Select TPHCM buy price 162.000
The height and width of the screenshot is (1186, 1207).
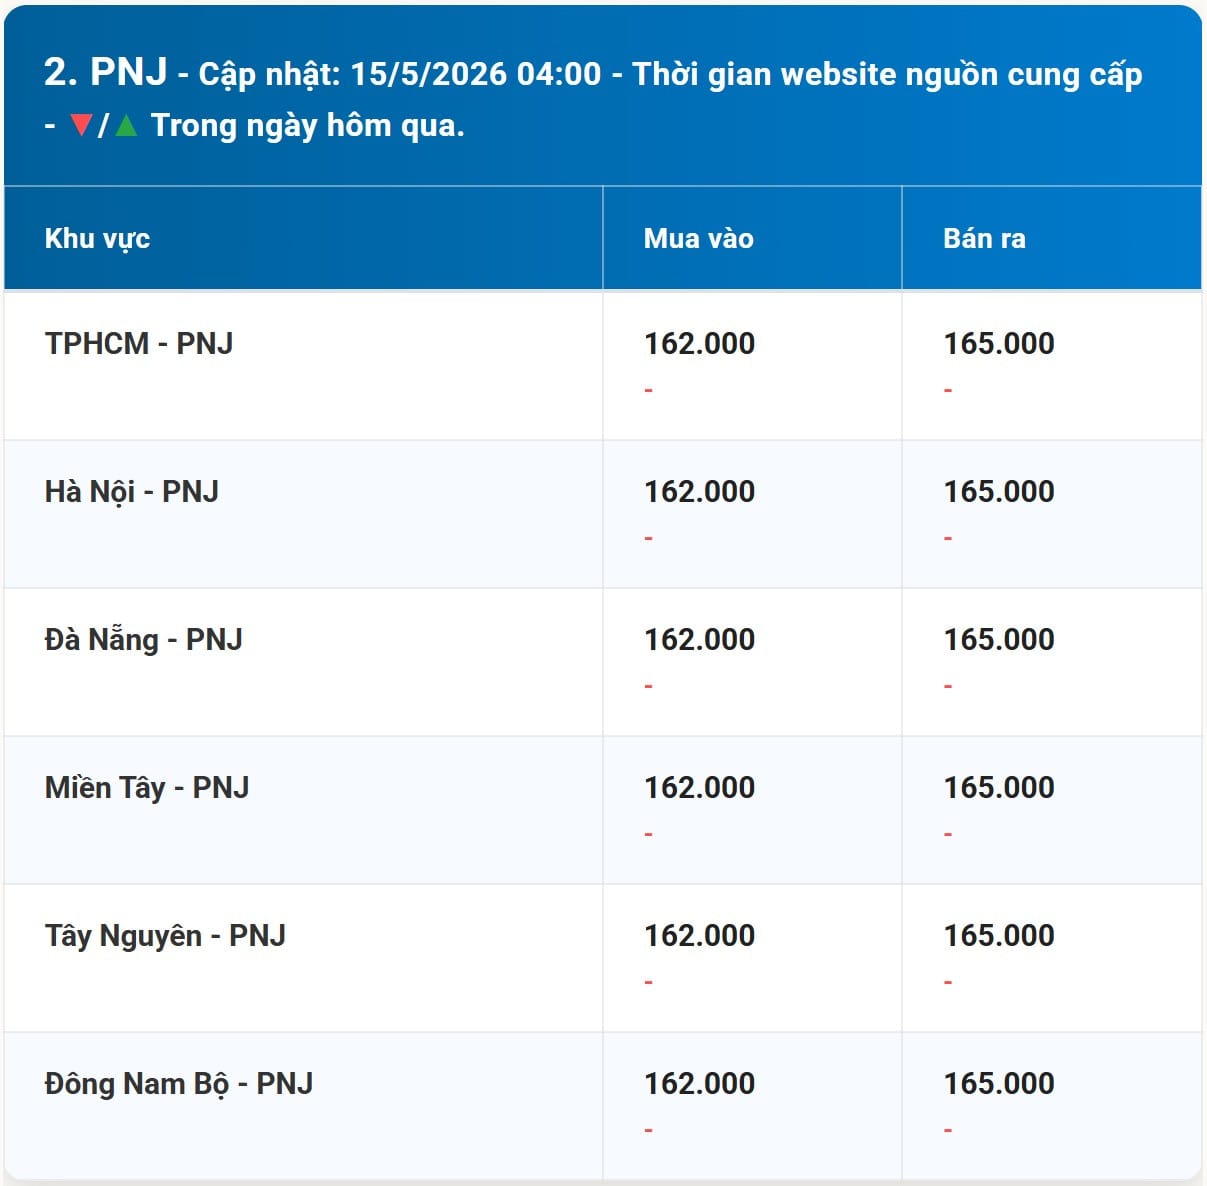pos(699,343)
